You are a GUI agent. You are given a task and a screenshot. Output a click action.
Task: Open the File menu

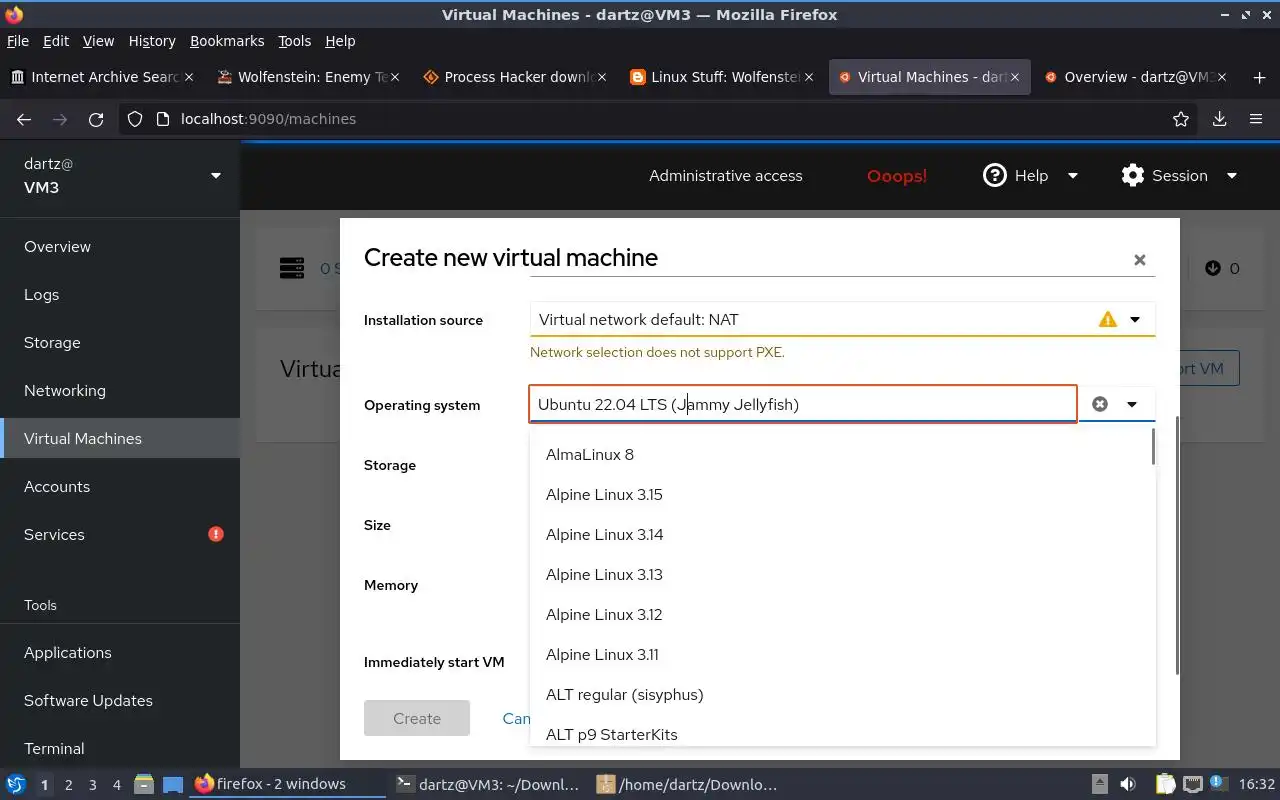[x=18, y=41]
